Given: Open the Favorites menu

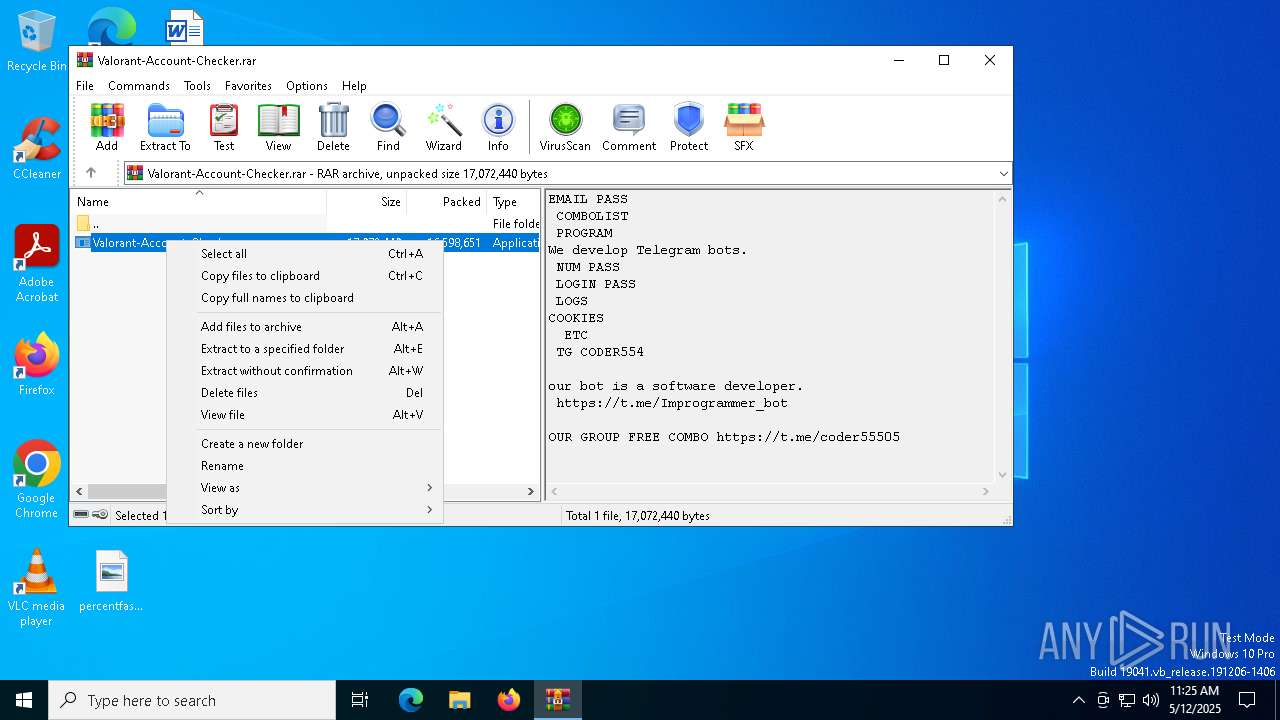Looking at the screenshot, I should pos(248,86).
